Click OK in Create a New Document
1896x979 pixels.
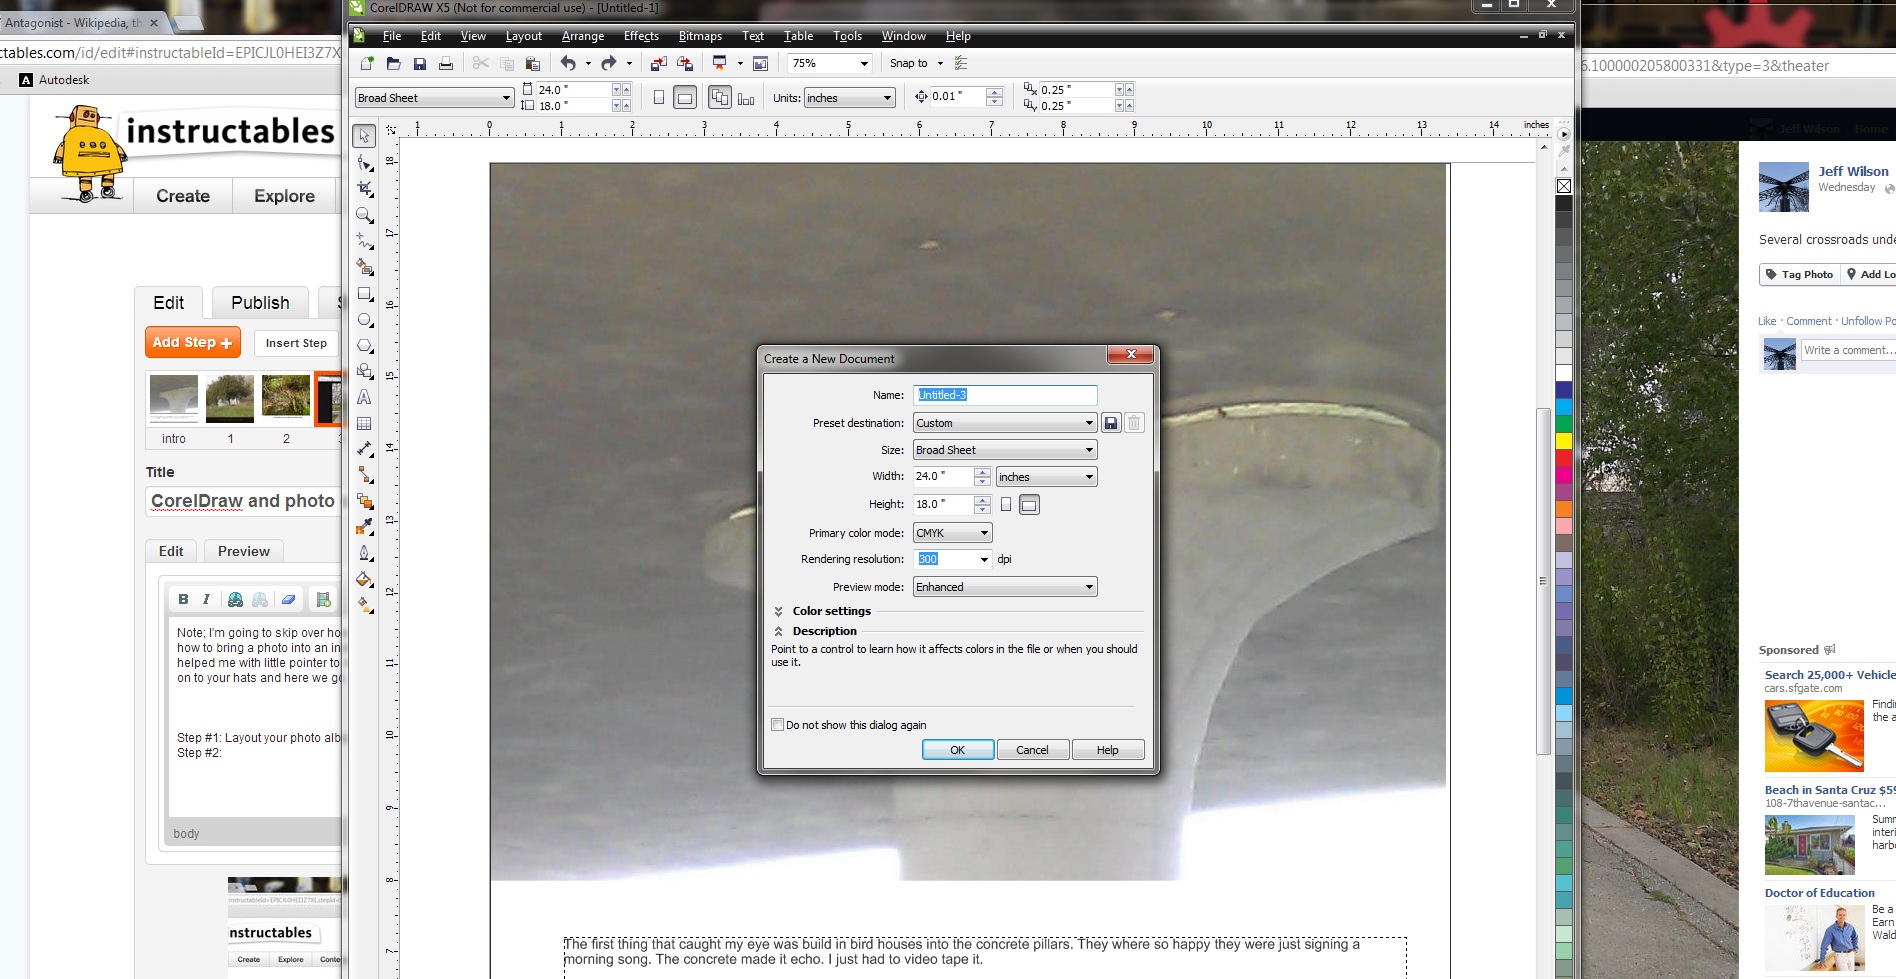(x=957, y=750)
